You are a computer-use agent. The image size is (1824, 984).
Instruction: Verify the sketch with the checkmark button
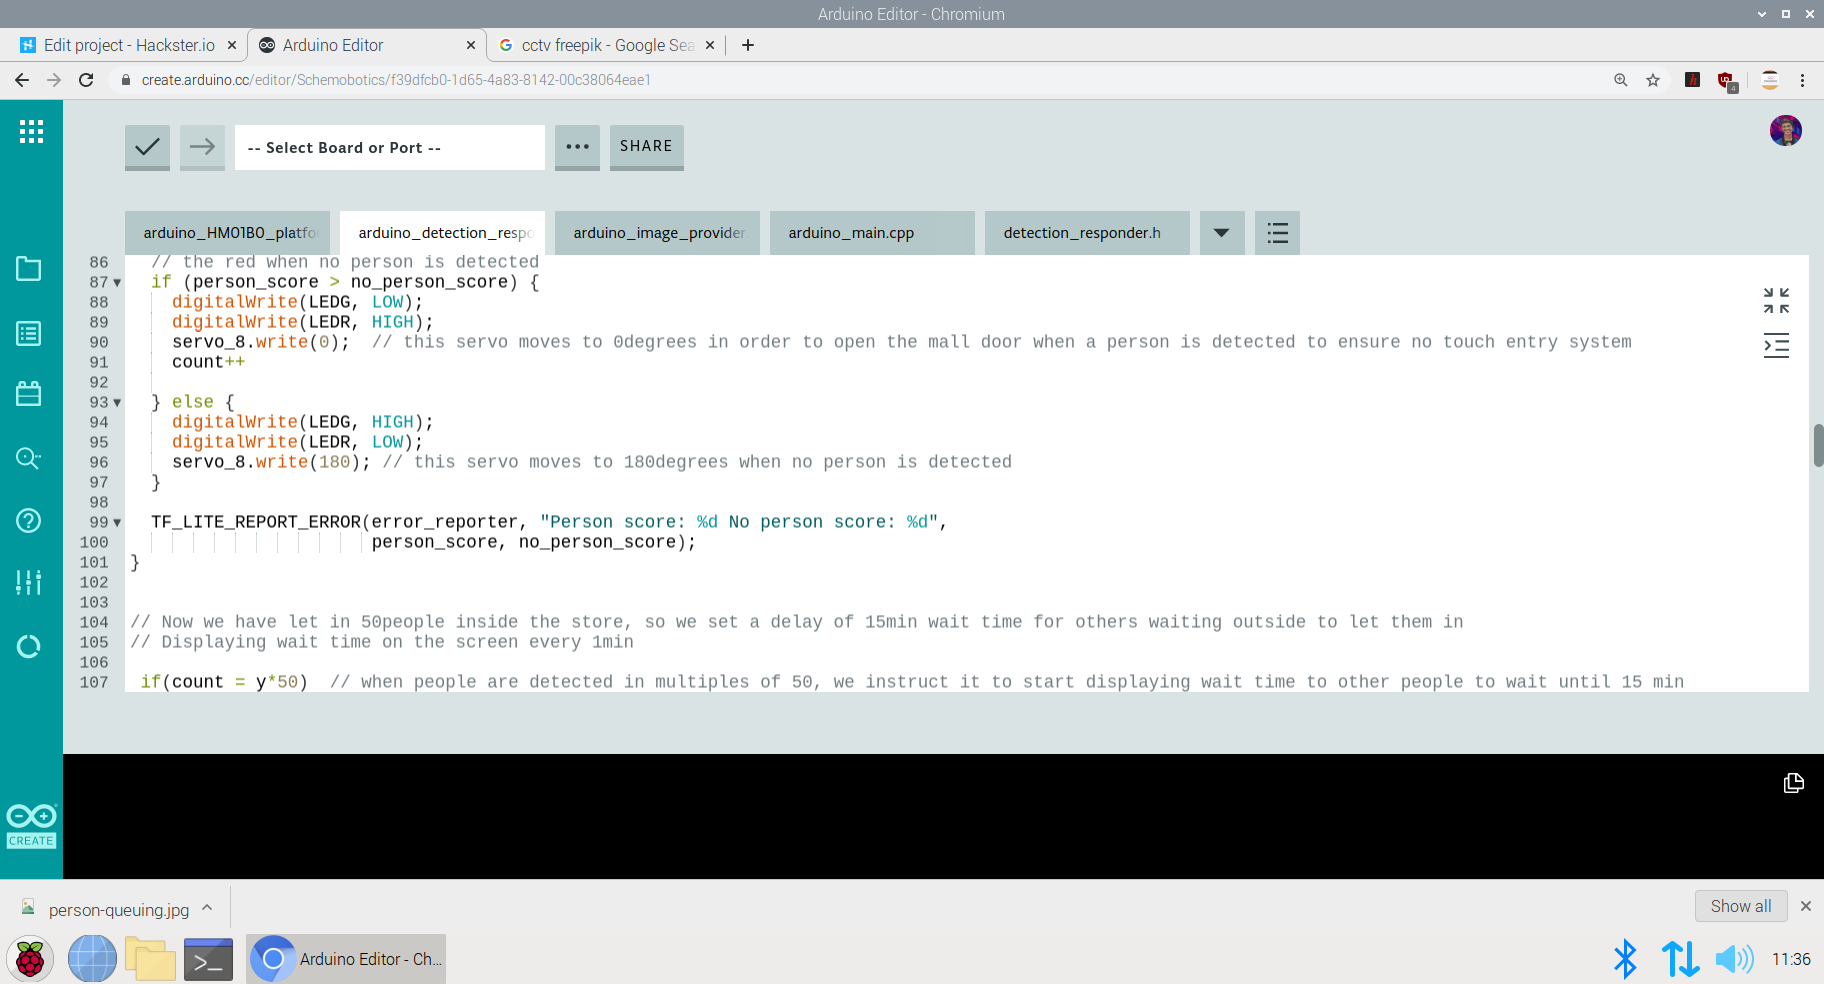(x=147, y=147)
